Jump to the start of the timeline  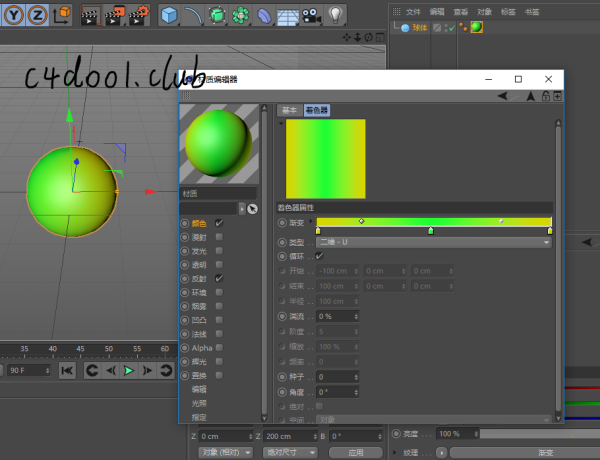tap(67, 371)
